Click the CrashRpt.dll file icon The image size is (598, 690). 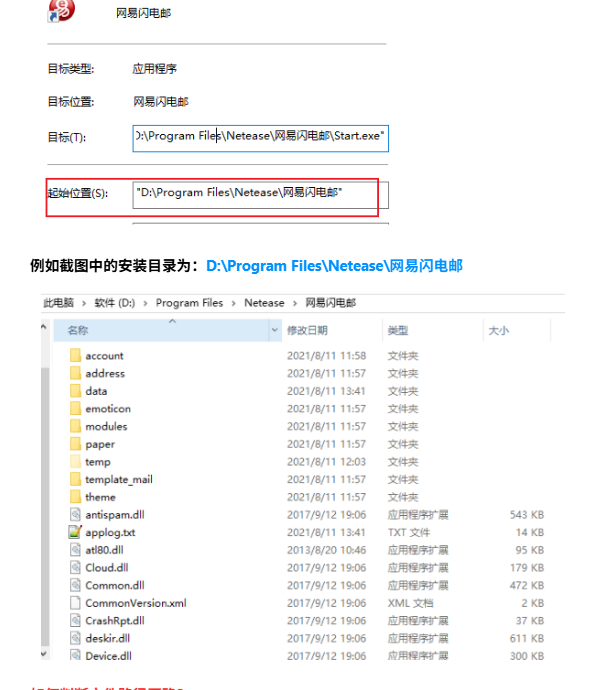pyautogui.click(x=75, y=620)
